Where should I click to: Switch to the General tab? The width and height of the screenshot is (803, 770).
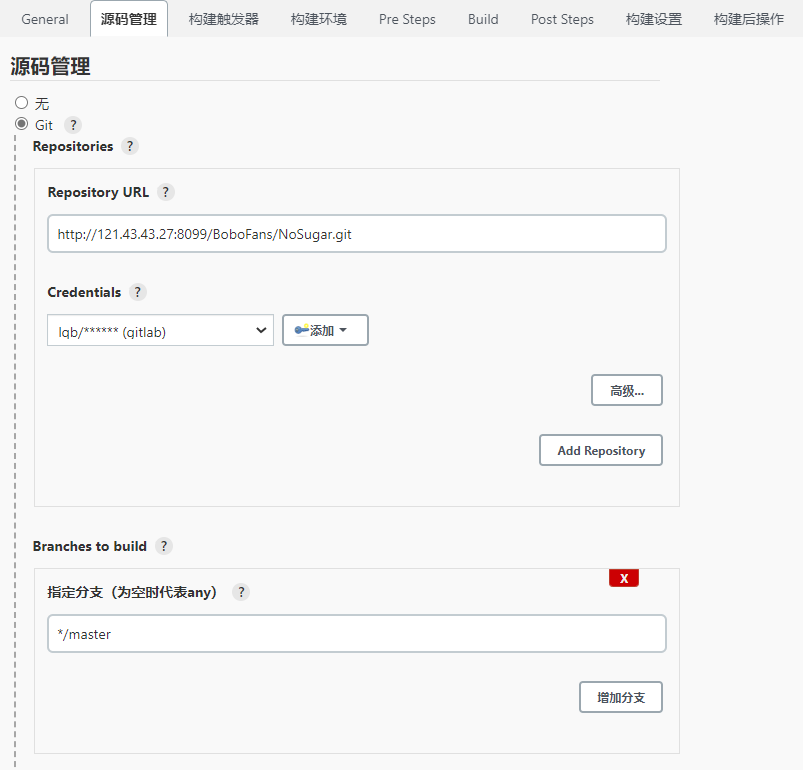tap(45, 19)
